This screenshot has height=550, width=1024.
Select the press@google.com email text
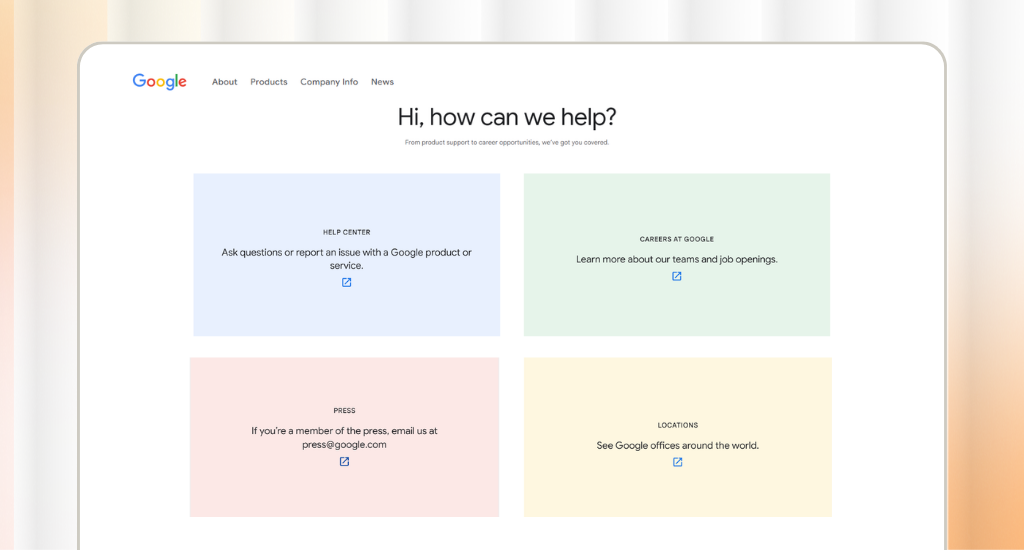(x=344, y=445)
